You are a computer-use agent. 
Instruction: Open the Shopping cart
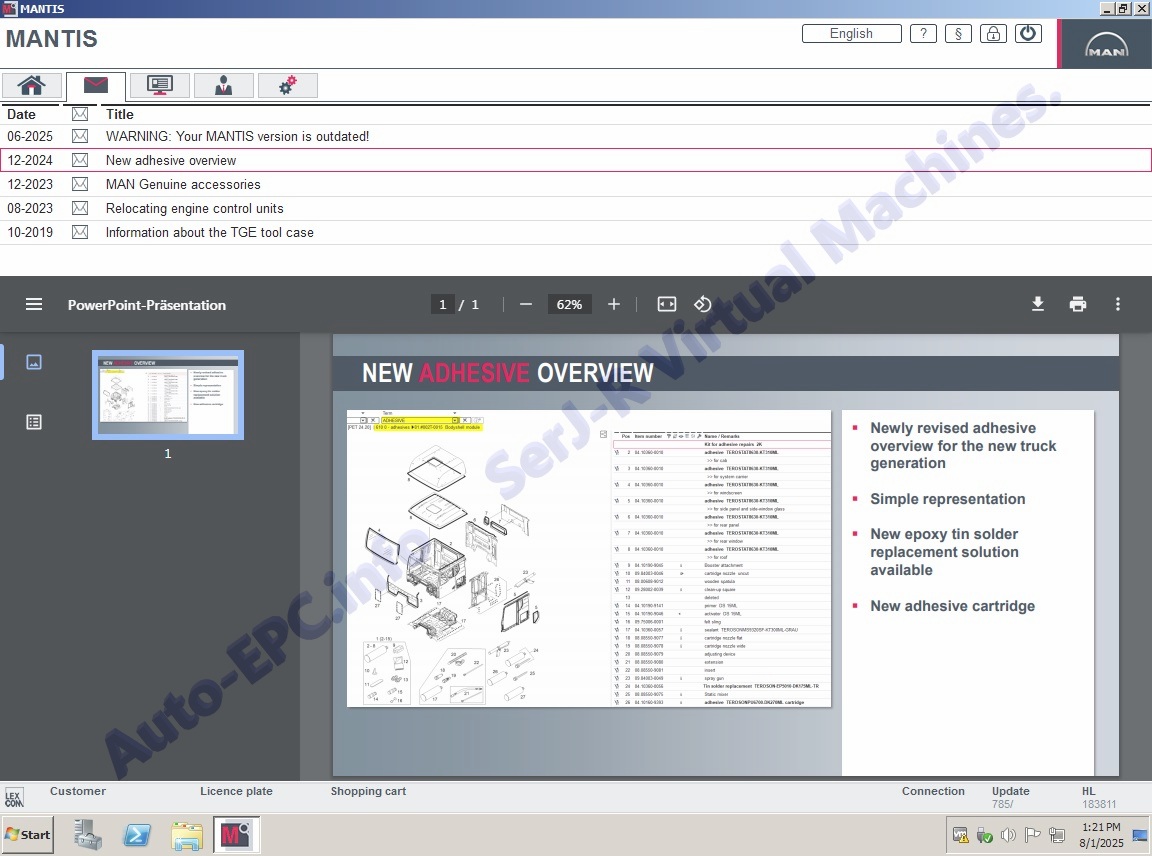368,791
